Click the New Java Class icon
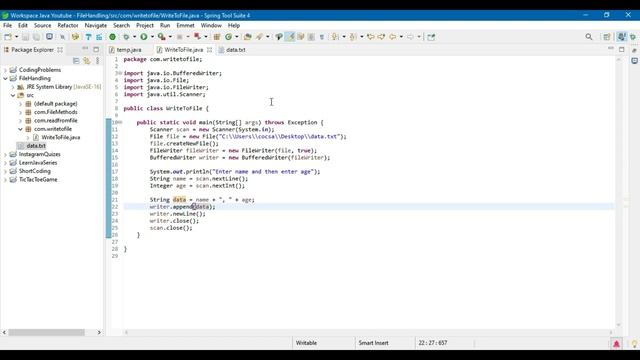 click(x=229, y=37)
